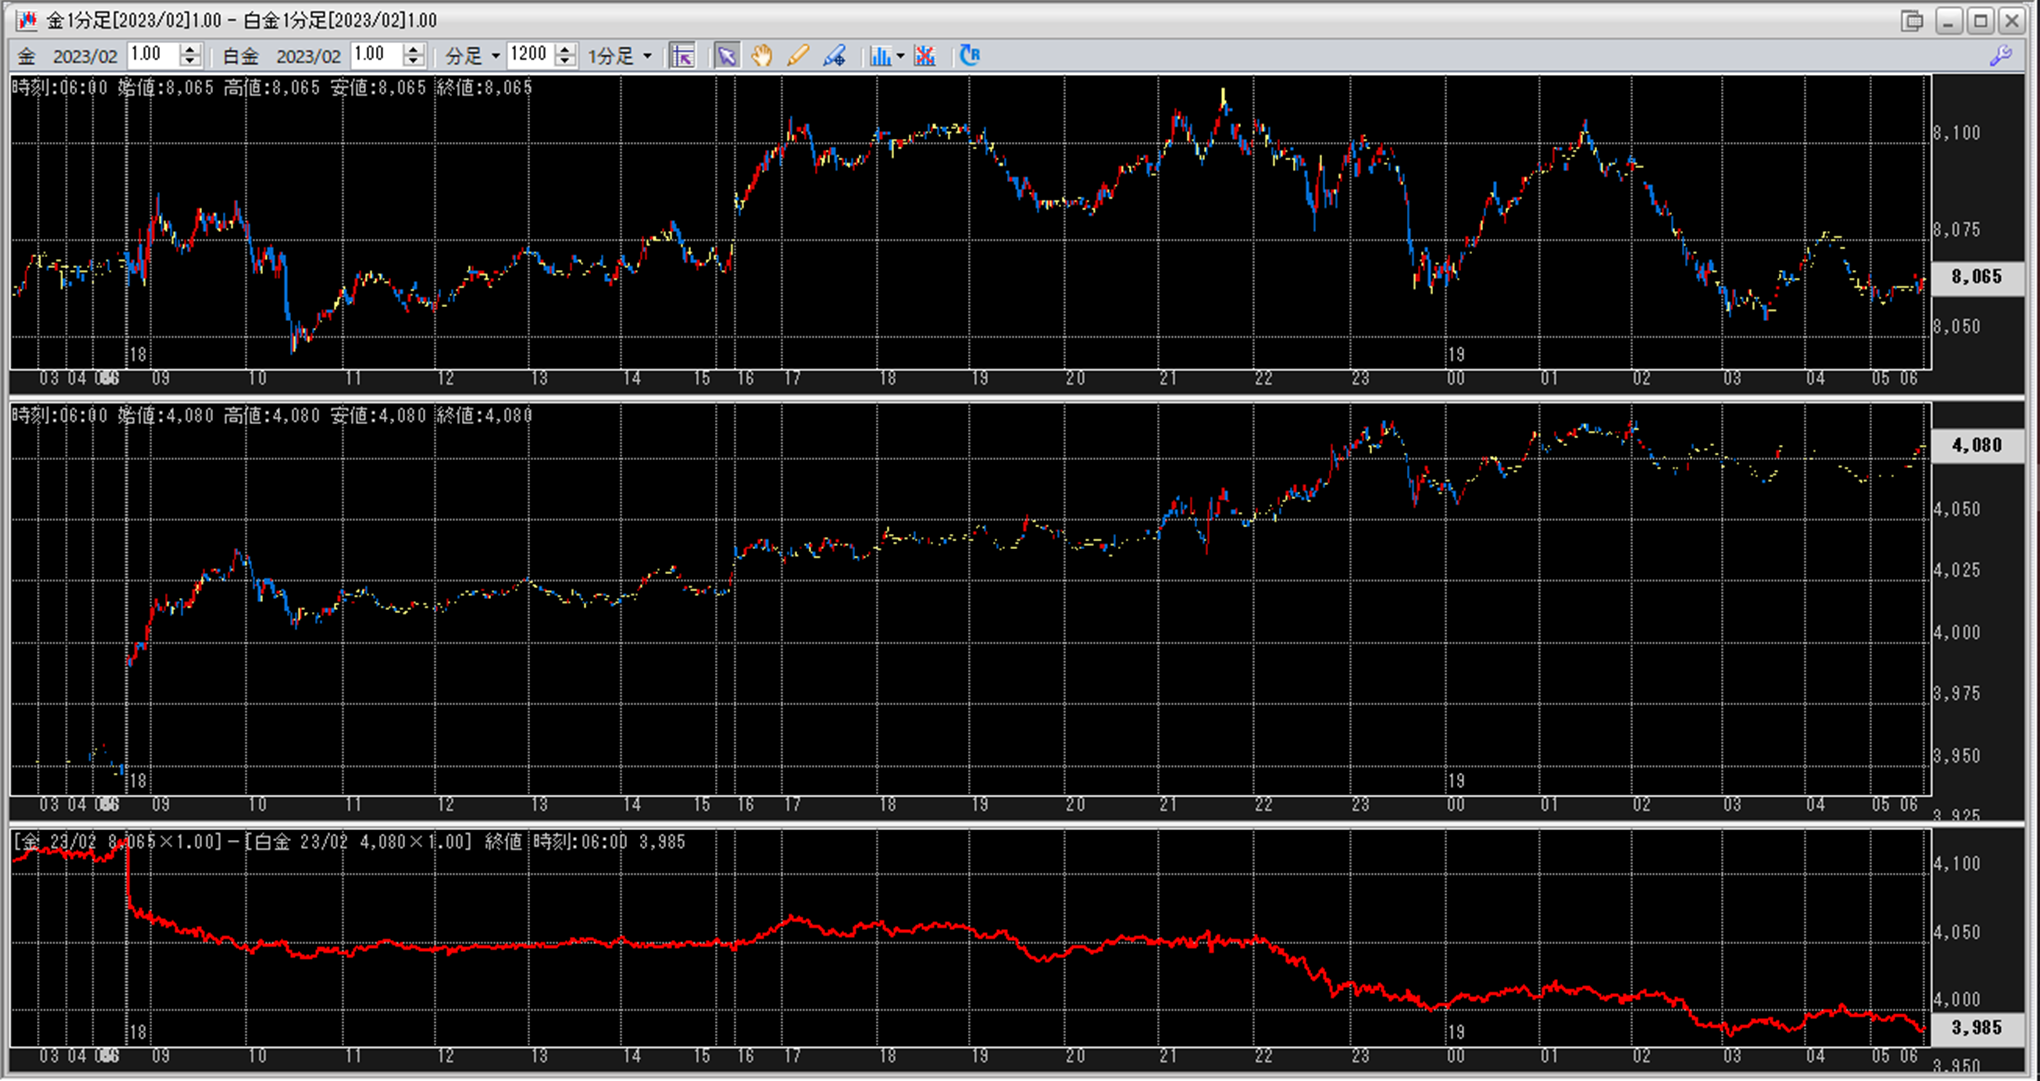Open dropdown arrow beside indicator chart icon
The image size is (2040, 1081).
tap(900, 56)
